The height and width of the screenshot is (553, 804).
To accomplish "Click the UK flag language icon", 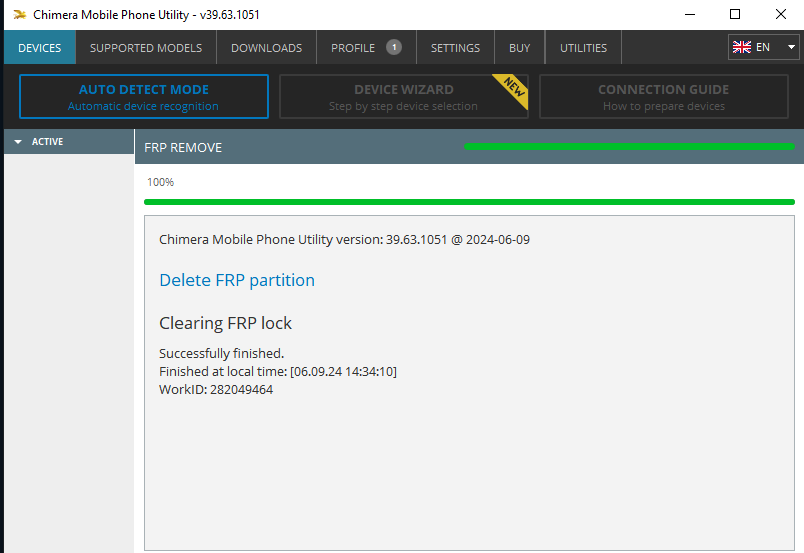I will point(741,47).
